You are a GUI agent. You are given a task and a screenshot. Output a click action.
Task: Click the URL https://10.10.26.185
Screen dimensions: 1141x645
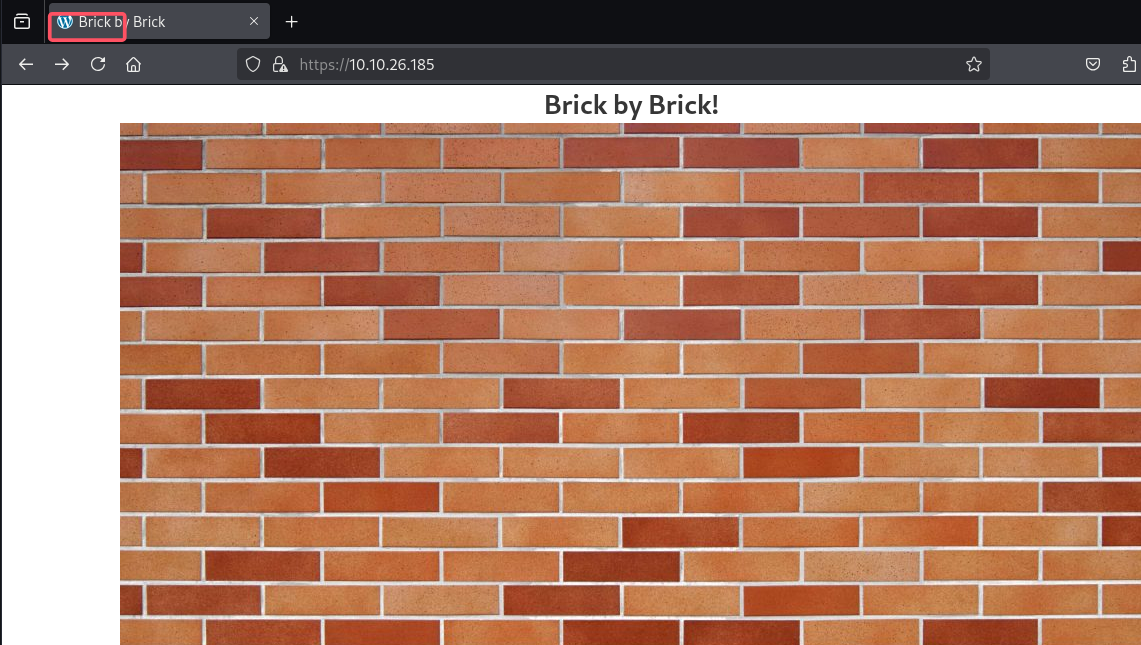pyautogui.click(x=366, y=64)
